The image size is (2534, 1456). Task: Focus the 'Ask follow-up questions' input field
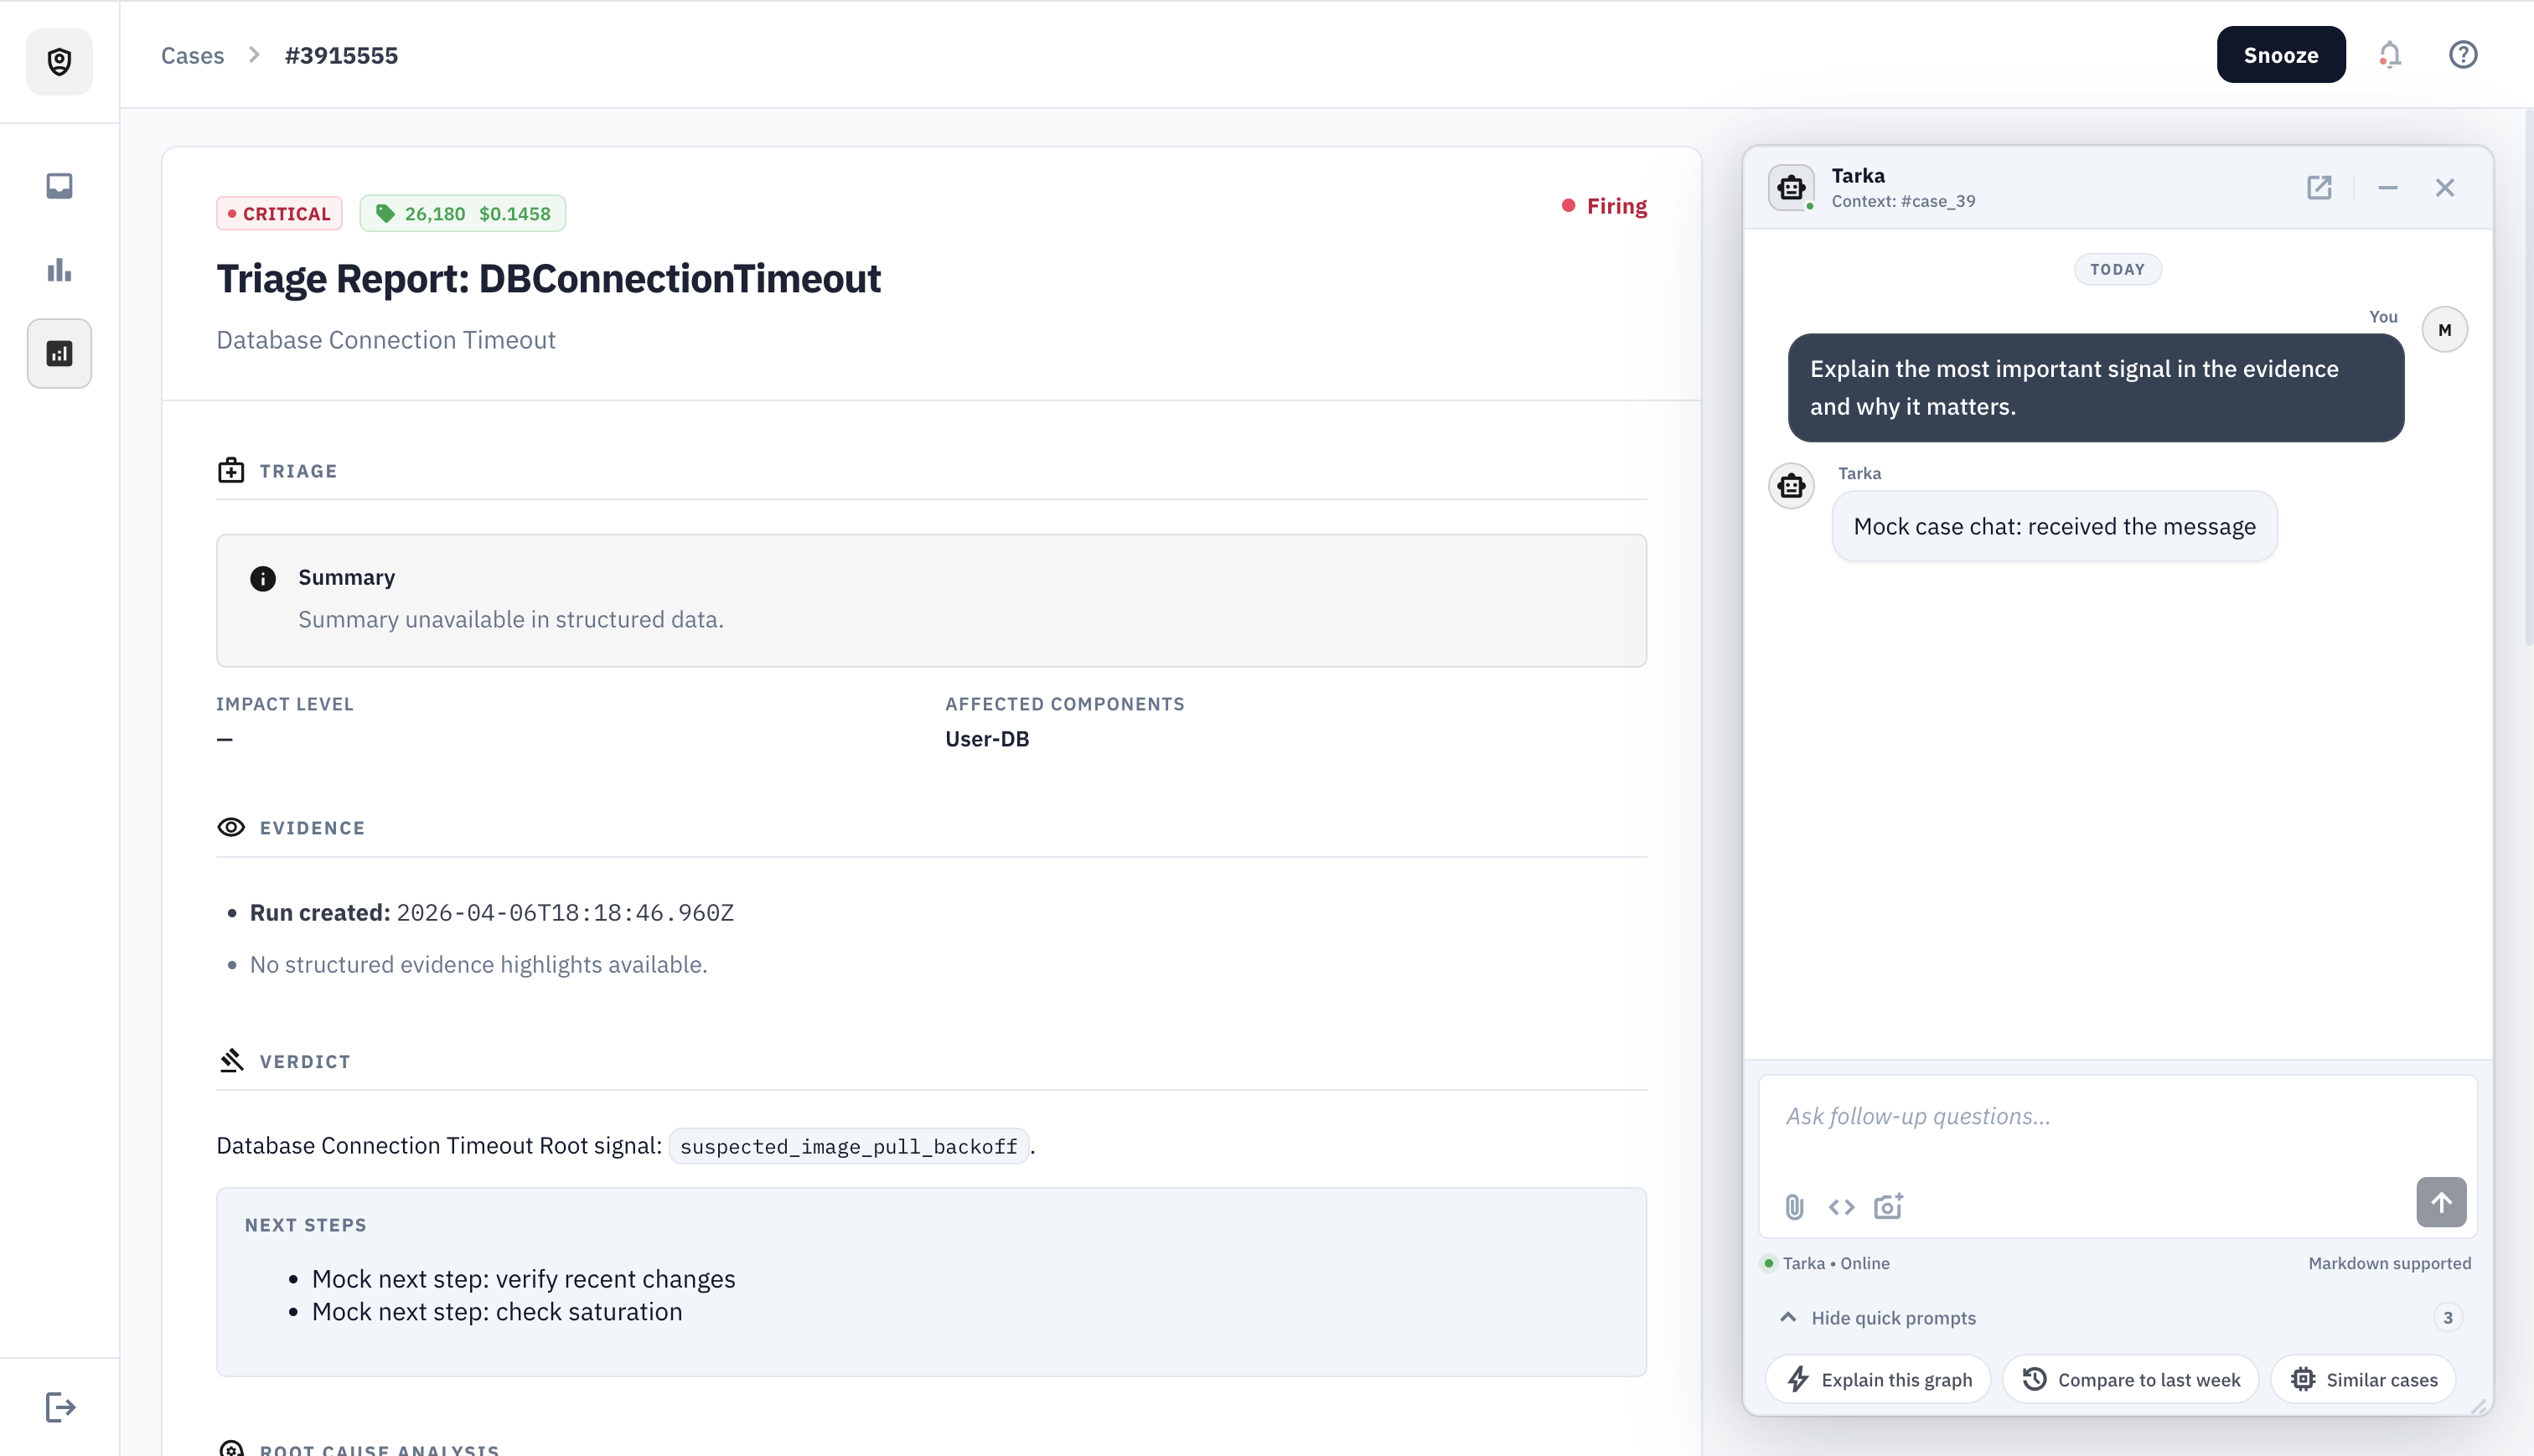[x=2116, y=1117]
